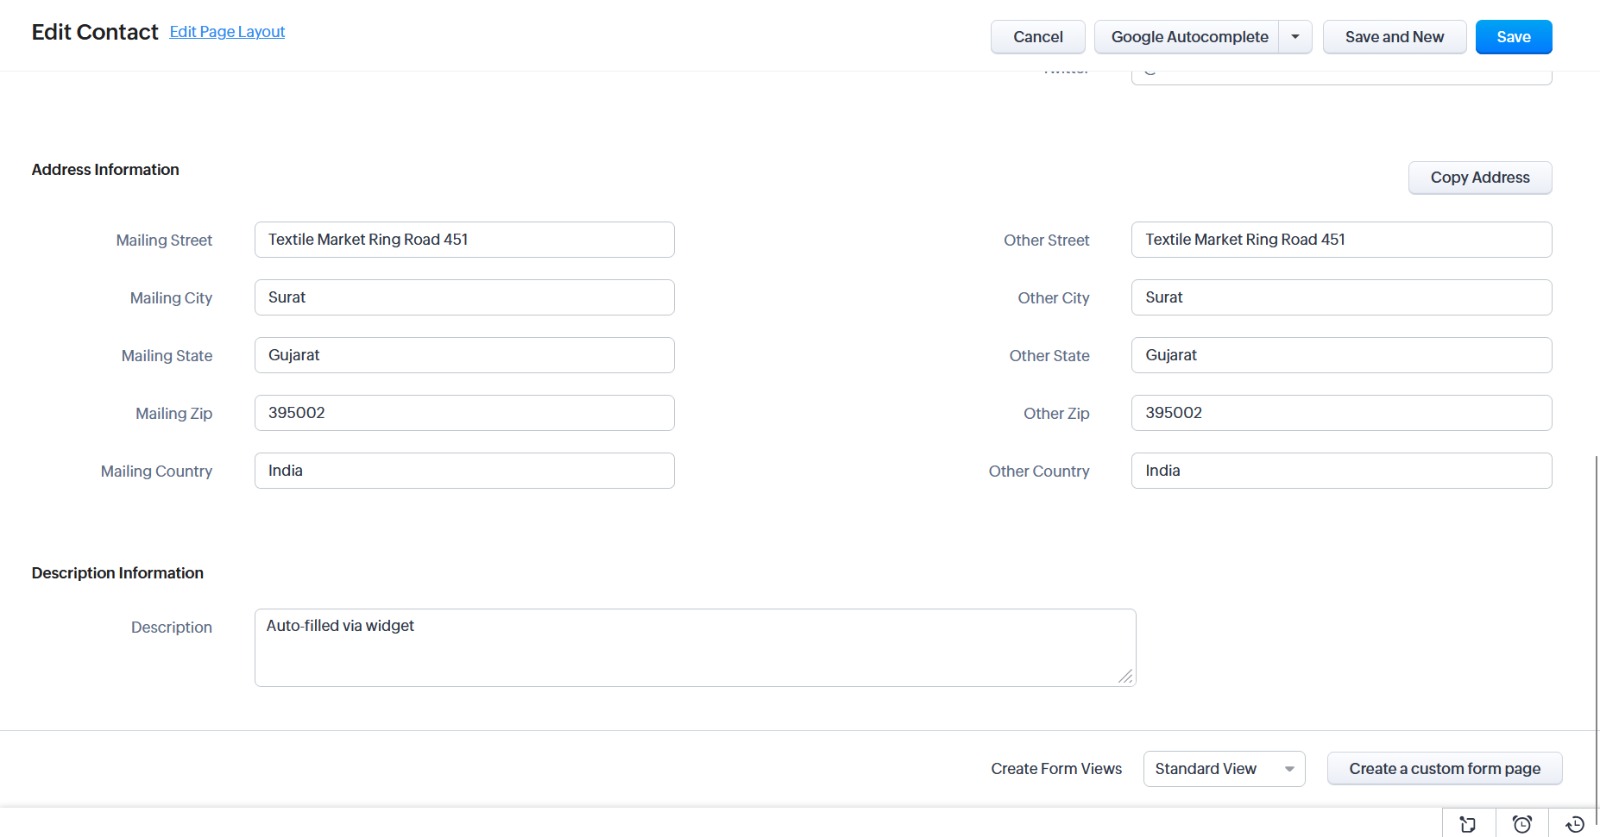Select the Mailing Zip field
Screen dimensions: 1600x837
point(464,413)
